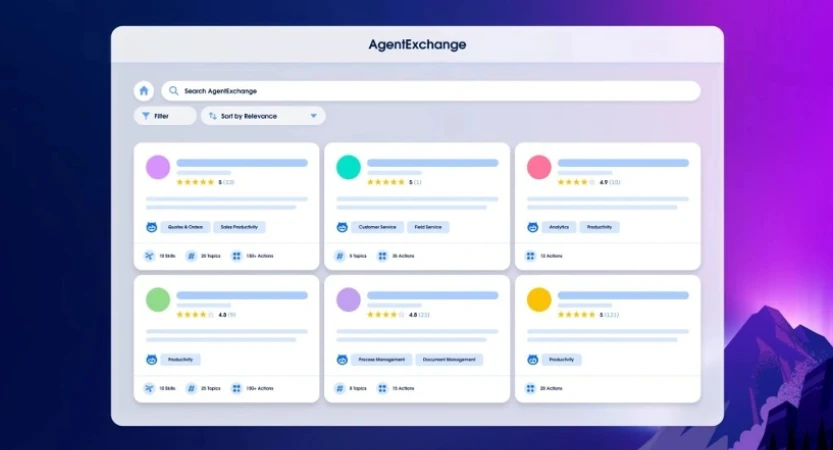Click the magnifier icon in search bar
Screen dimensions: 833x450
[174, 91]
